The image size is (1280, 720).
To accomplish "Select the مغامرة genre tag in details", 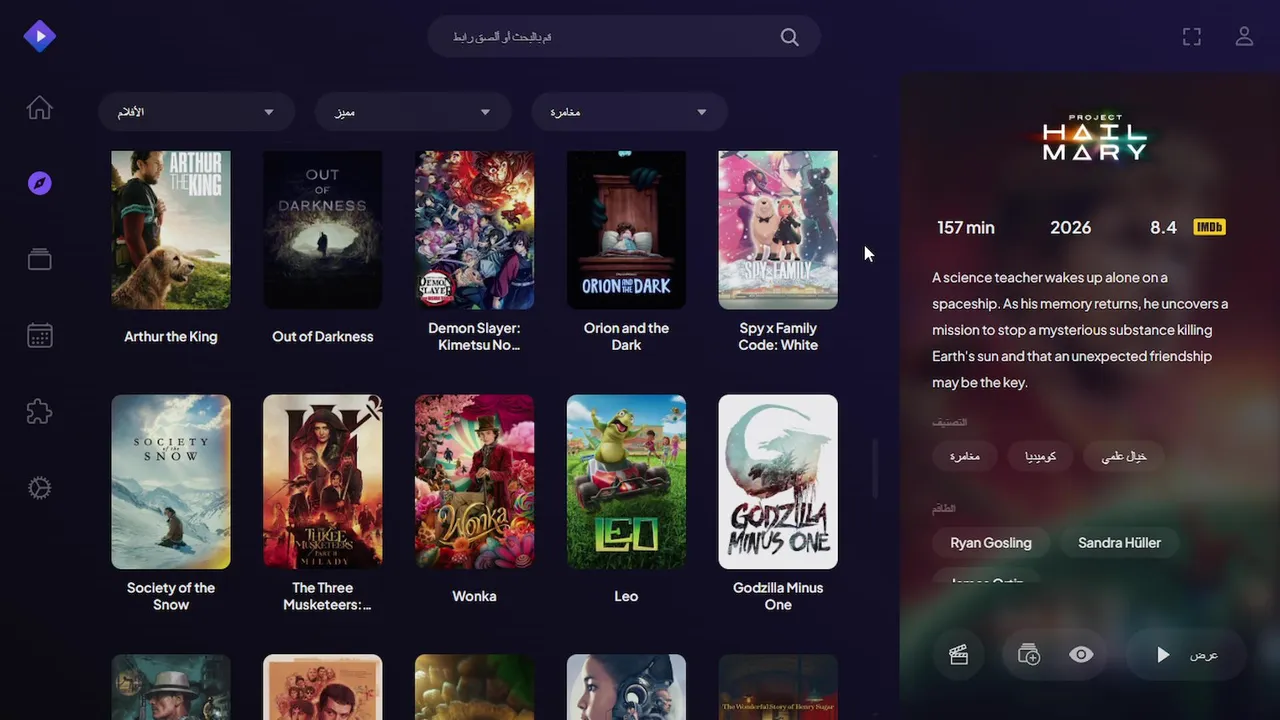I will [965, 456].
